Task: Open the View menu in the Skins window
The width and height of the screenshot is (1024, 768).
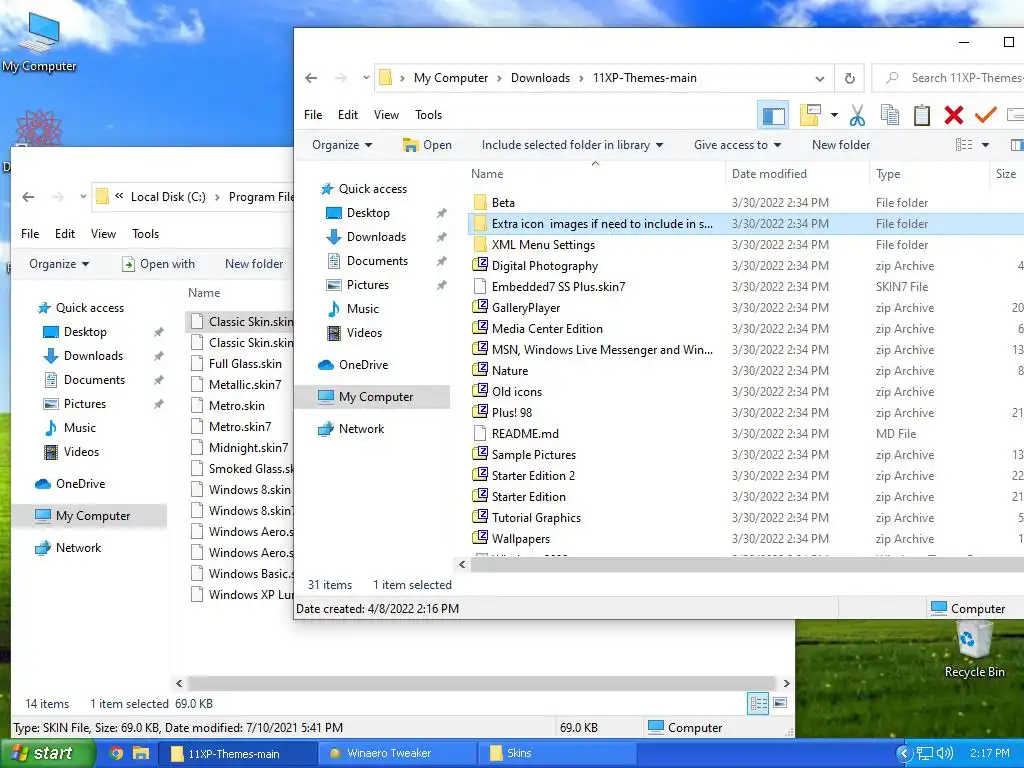Action: click(103, 234)
